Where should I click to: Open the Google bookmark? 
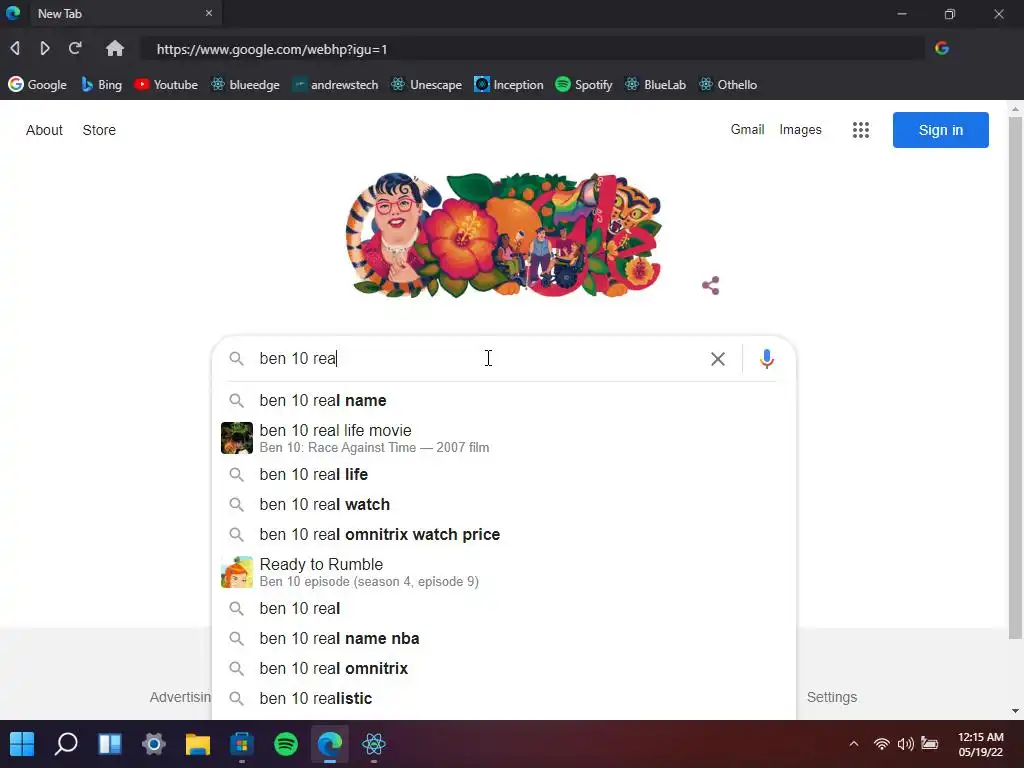(37, 84)
